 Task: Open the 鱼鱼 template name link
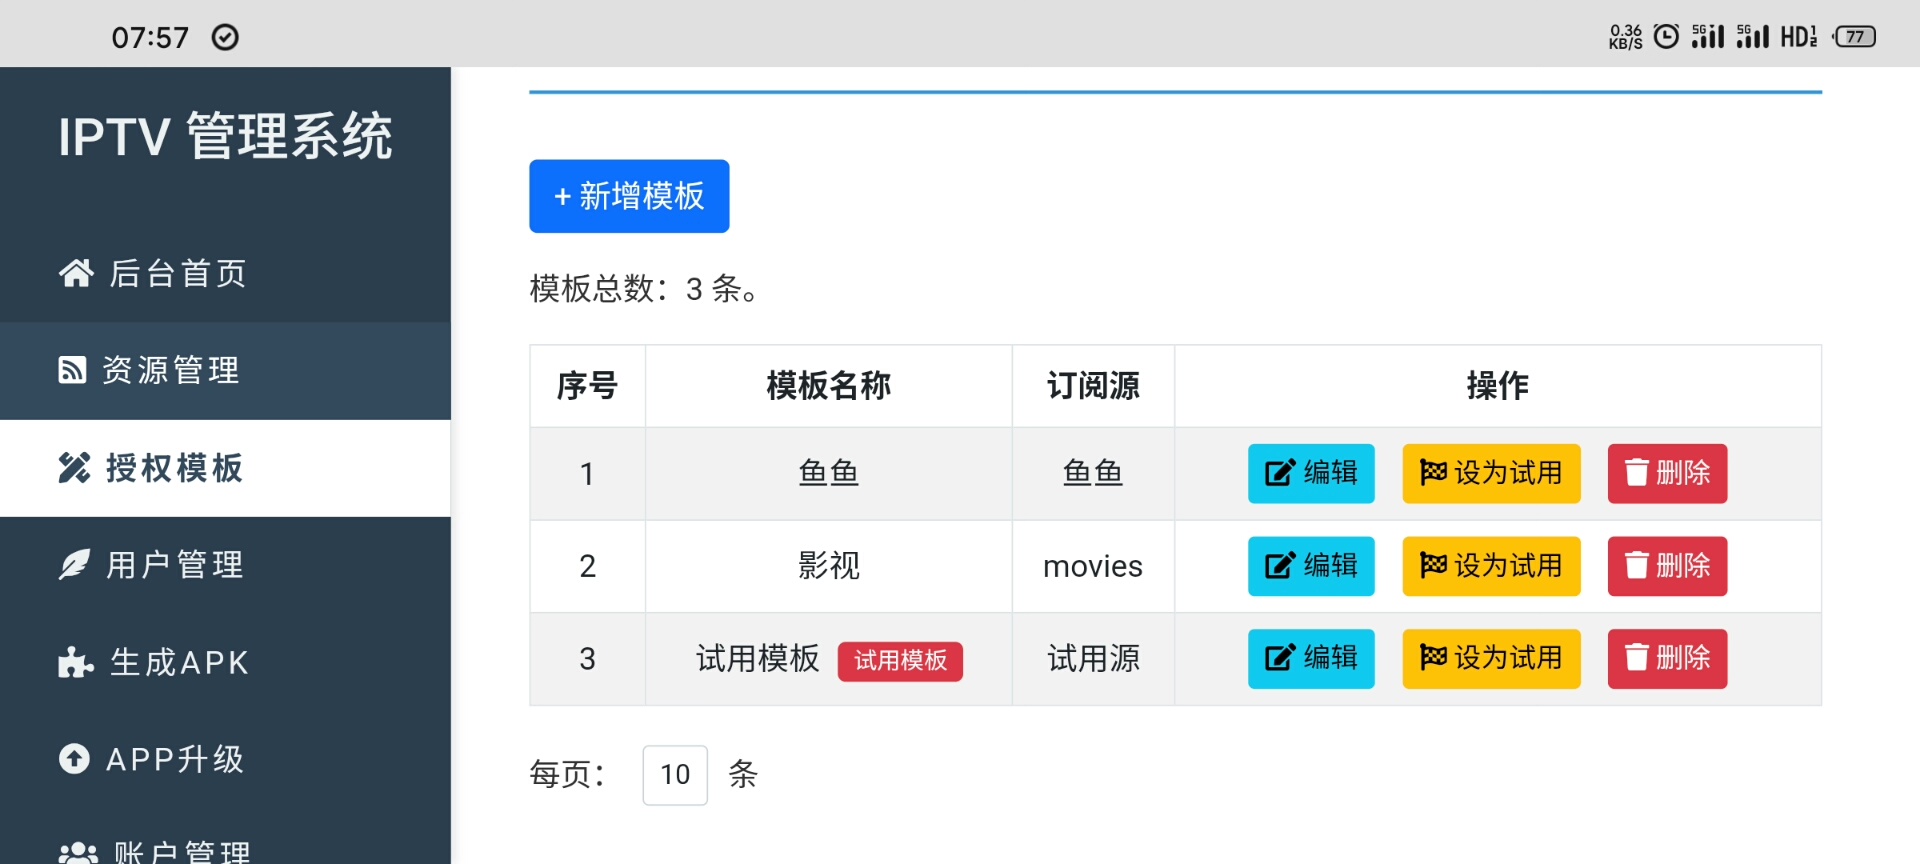[x=828, y=473]
